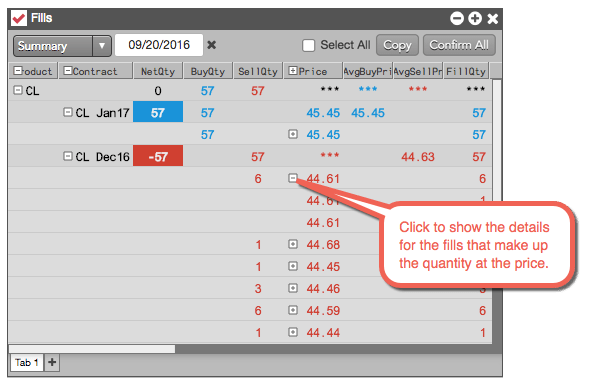Expand fill details at price 44.46
Image resolution: width=590 pixels, height=386 pixels.
click(x=293, y=288)
